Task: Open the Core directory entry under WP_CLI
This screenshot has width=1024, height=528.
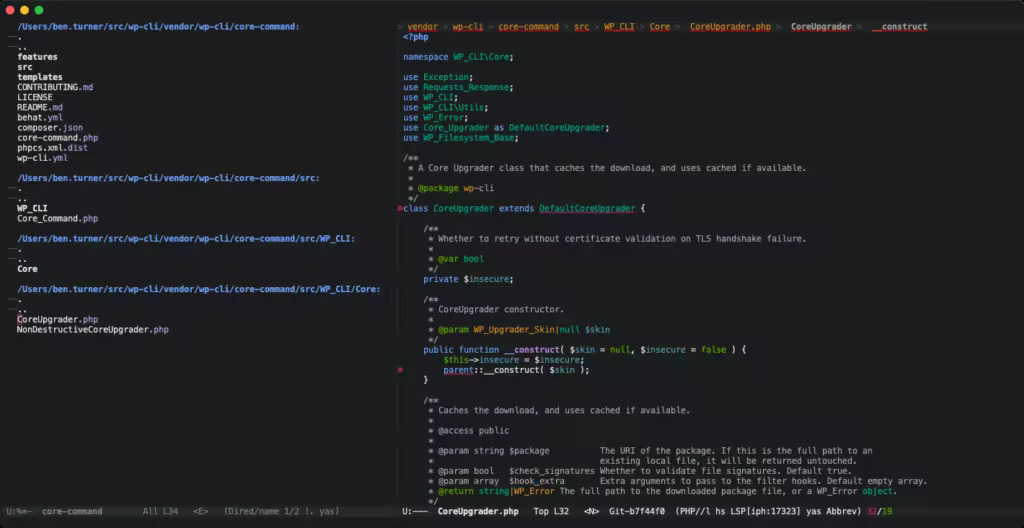Action: [27, 269]
